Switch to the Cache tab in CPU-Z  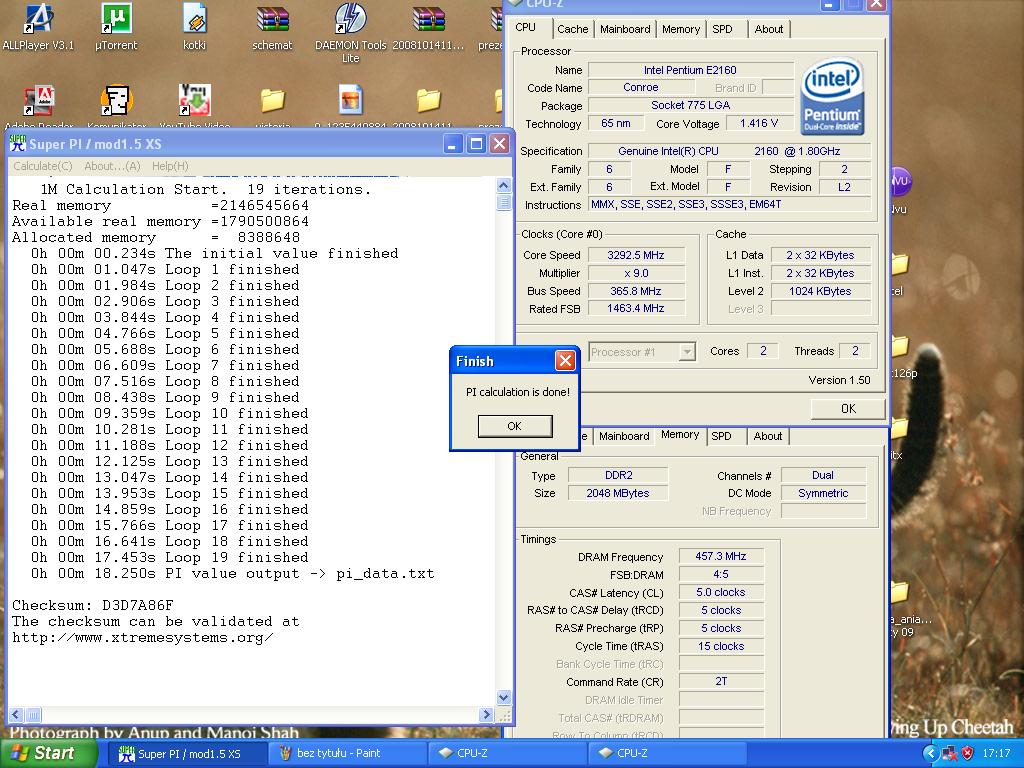[x=573, y=29]
